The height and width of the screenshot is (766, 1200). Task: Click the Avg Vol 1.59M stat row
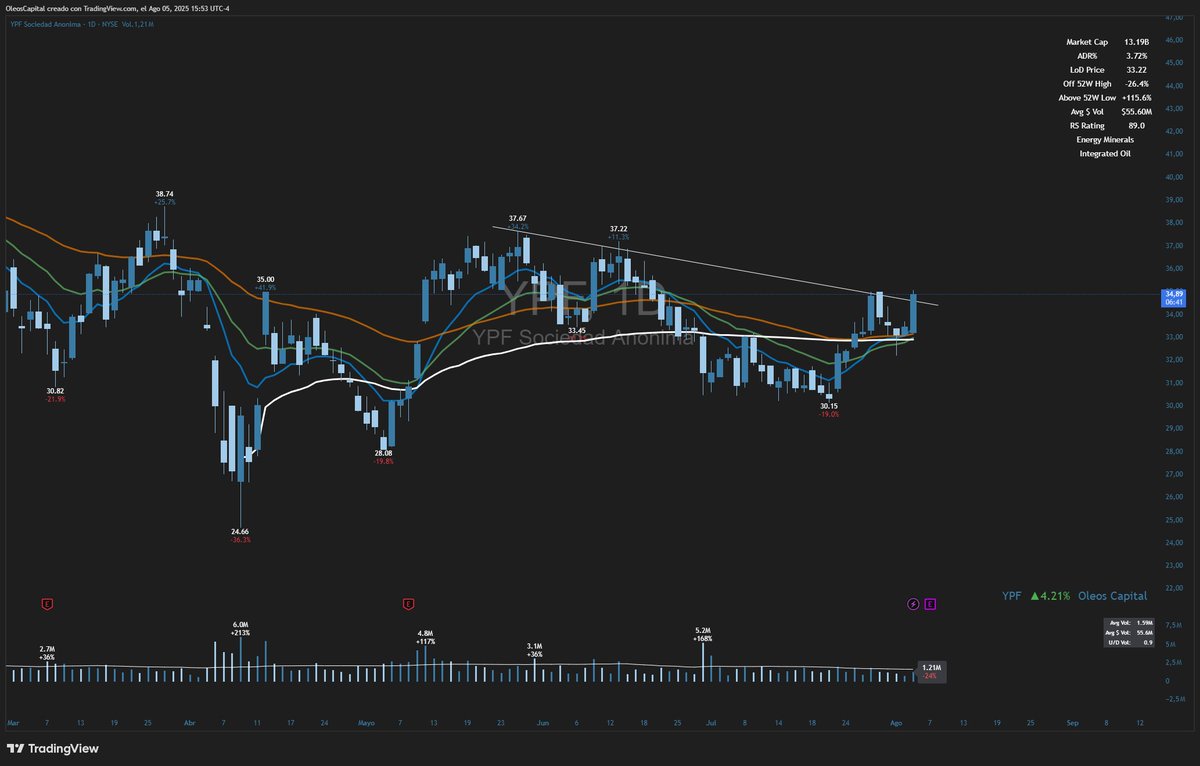click(1131, 622)
